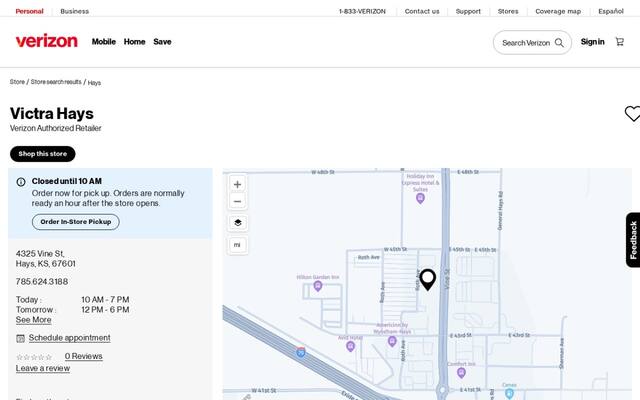The height and width of the screenshot is (400, 640).
Task: Open the map layers control
Action: pyautogui.click(x=238, y=223)
